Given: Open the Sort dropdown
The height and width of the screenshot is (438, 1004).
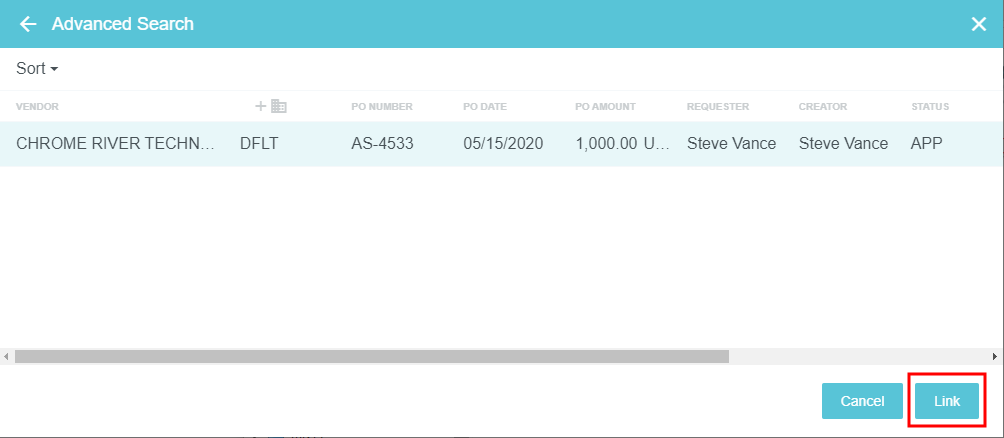Looking at the screenshot, I should point(37,68).
